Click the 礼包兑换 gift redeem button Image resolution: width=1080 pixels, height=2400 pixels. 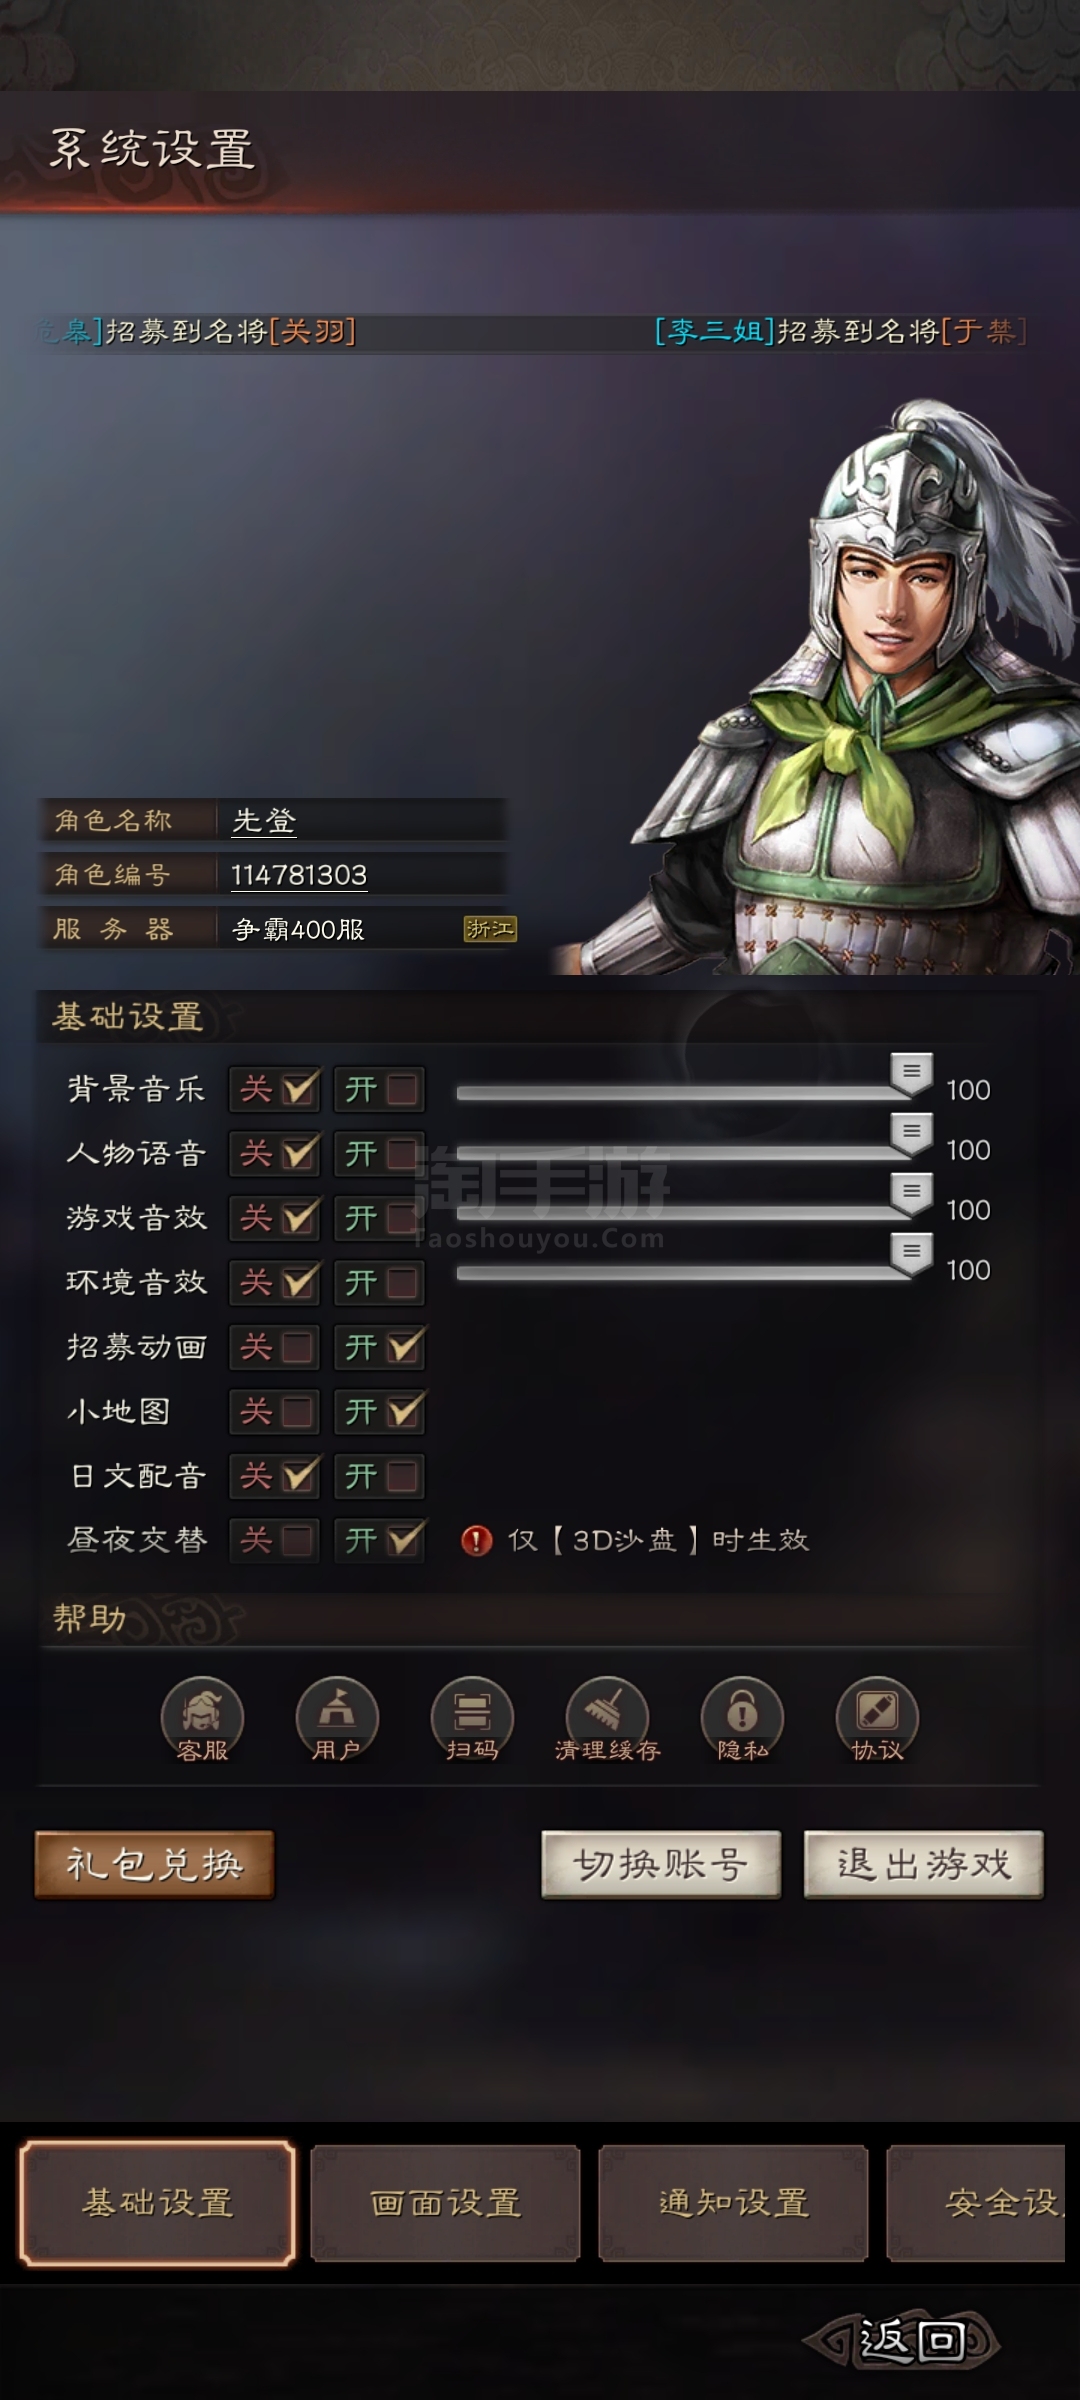coord(154,1864)
